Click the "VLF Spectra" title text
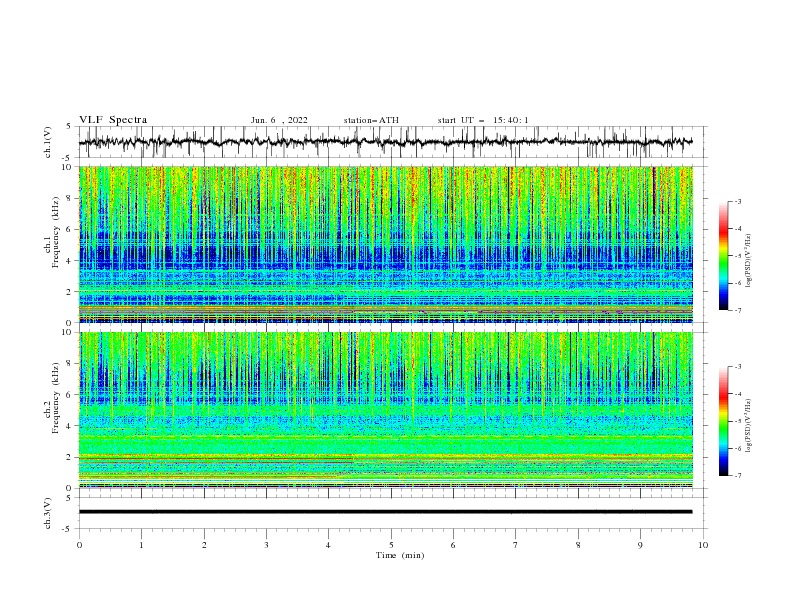 pos(113,120)
